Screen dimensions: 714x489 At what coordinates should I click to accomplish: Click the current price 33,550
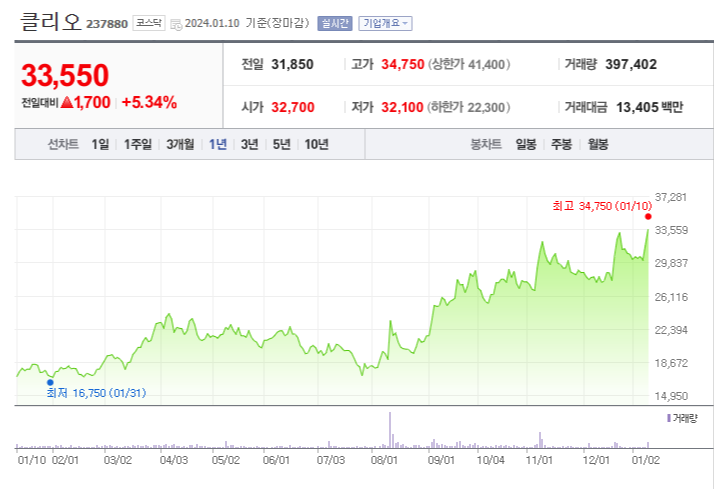(65, 75)
